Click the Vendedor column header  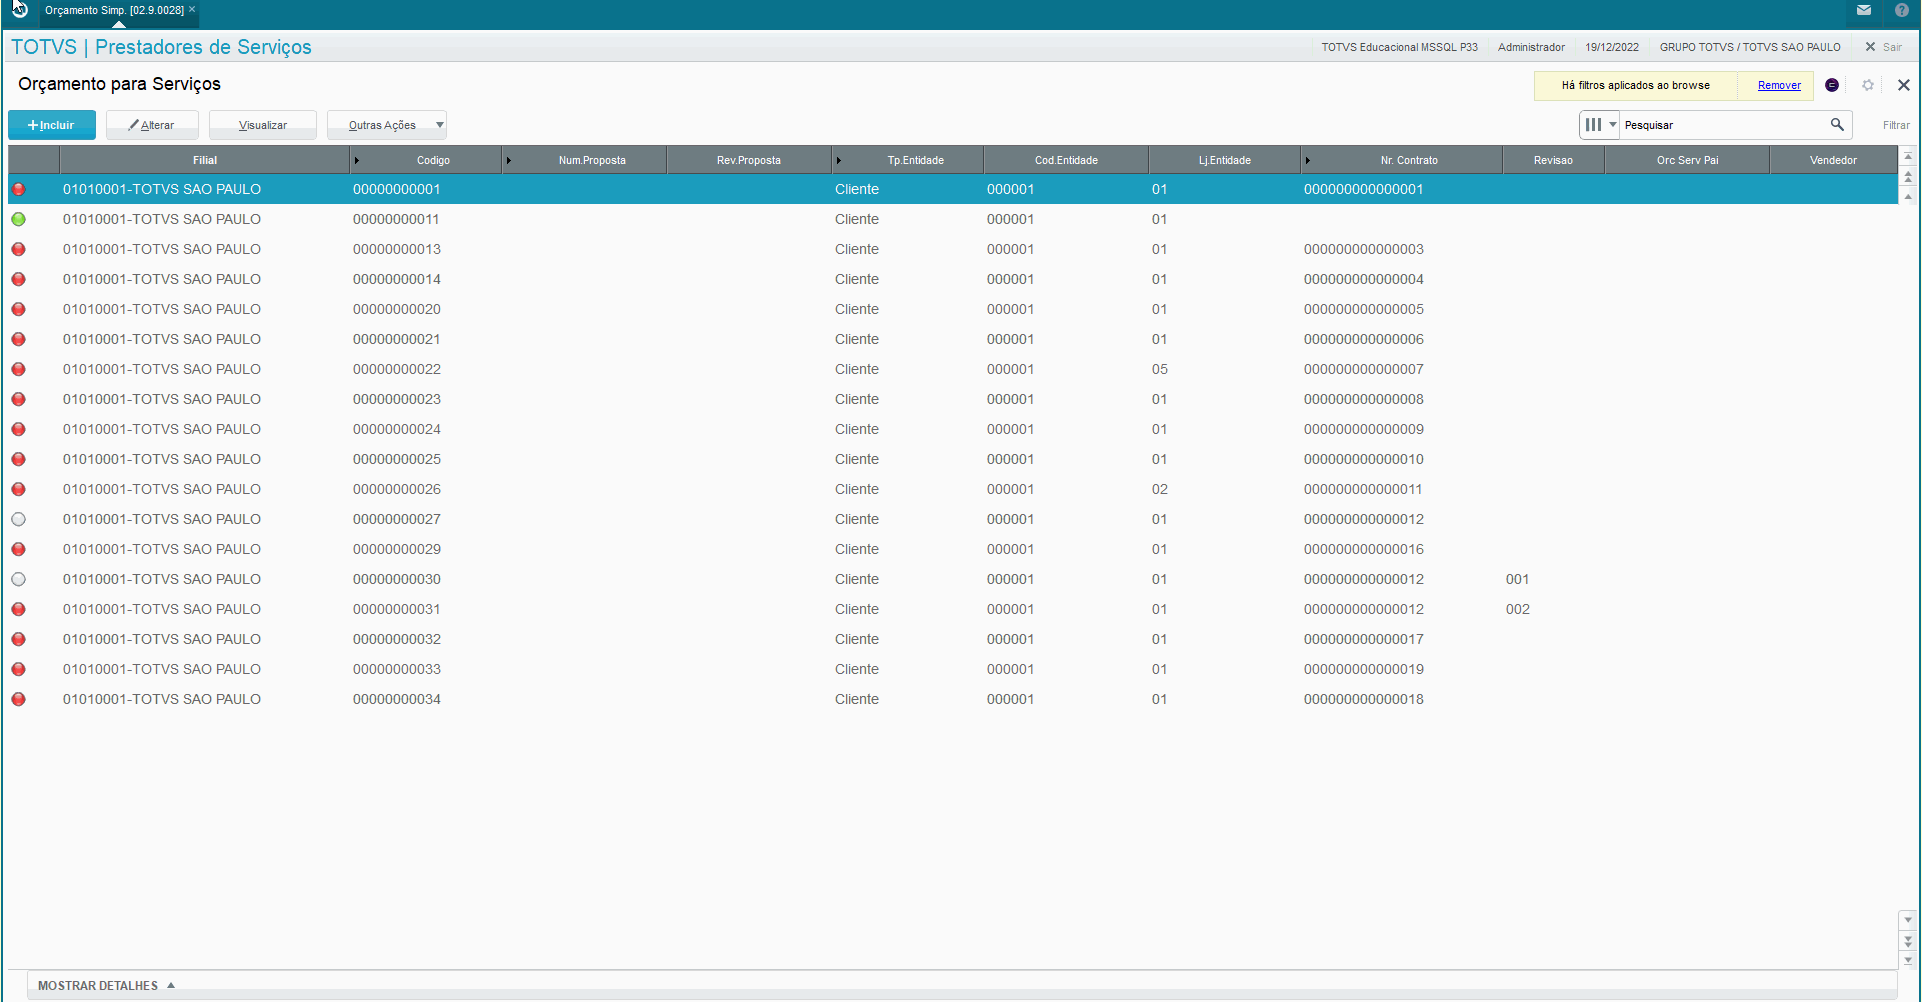1833,160
